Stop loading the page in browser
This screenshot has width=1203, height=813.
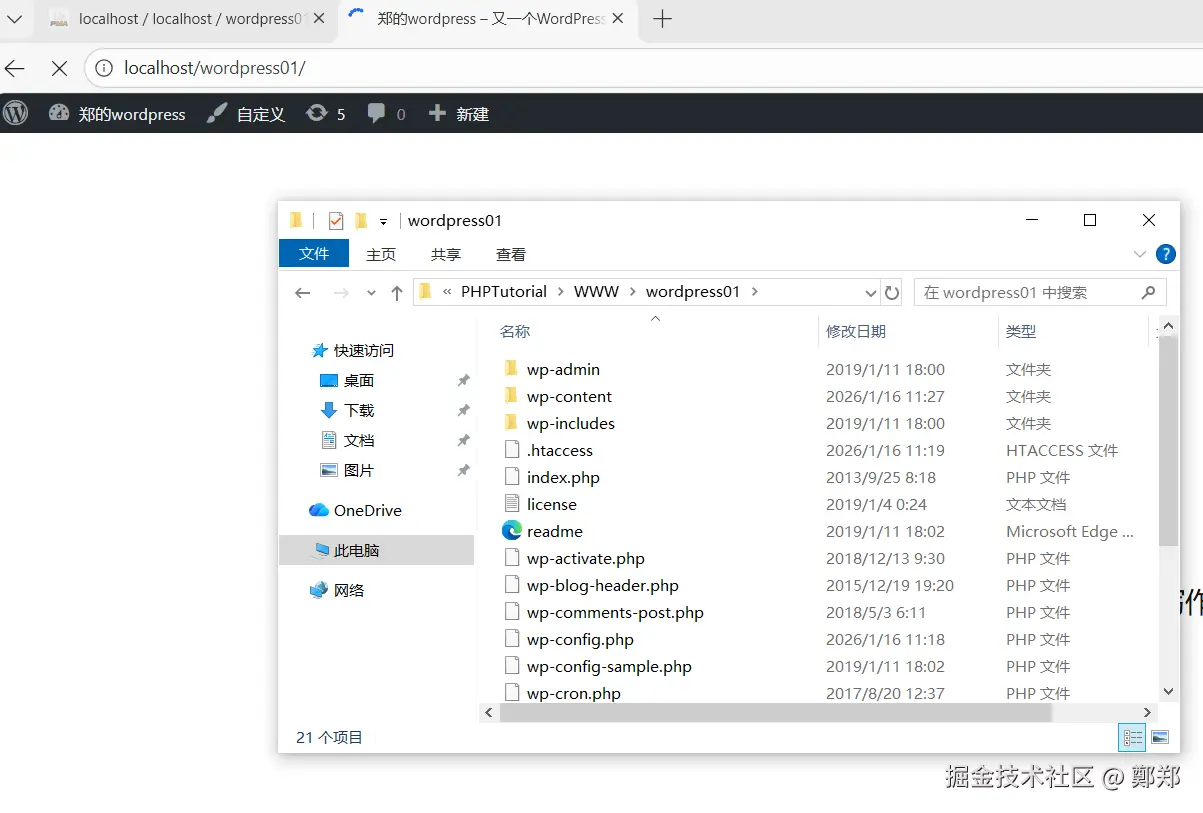click(x=59, y=68)
